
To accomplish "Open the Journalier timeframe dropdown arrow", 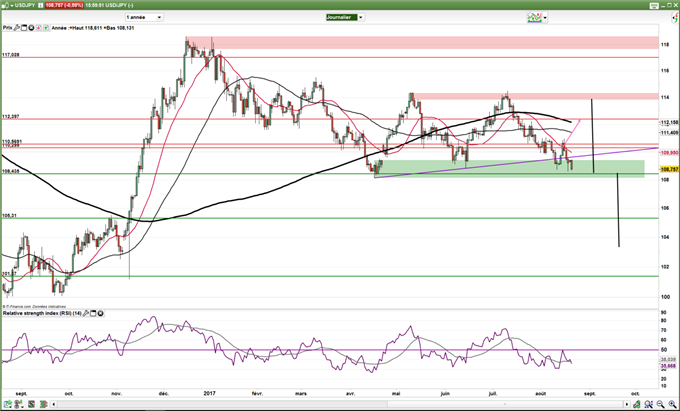I will 361,17.
